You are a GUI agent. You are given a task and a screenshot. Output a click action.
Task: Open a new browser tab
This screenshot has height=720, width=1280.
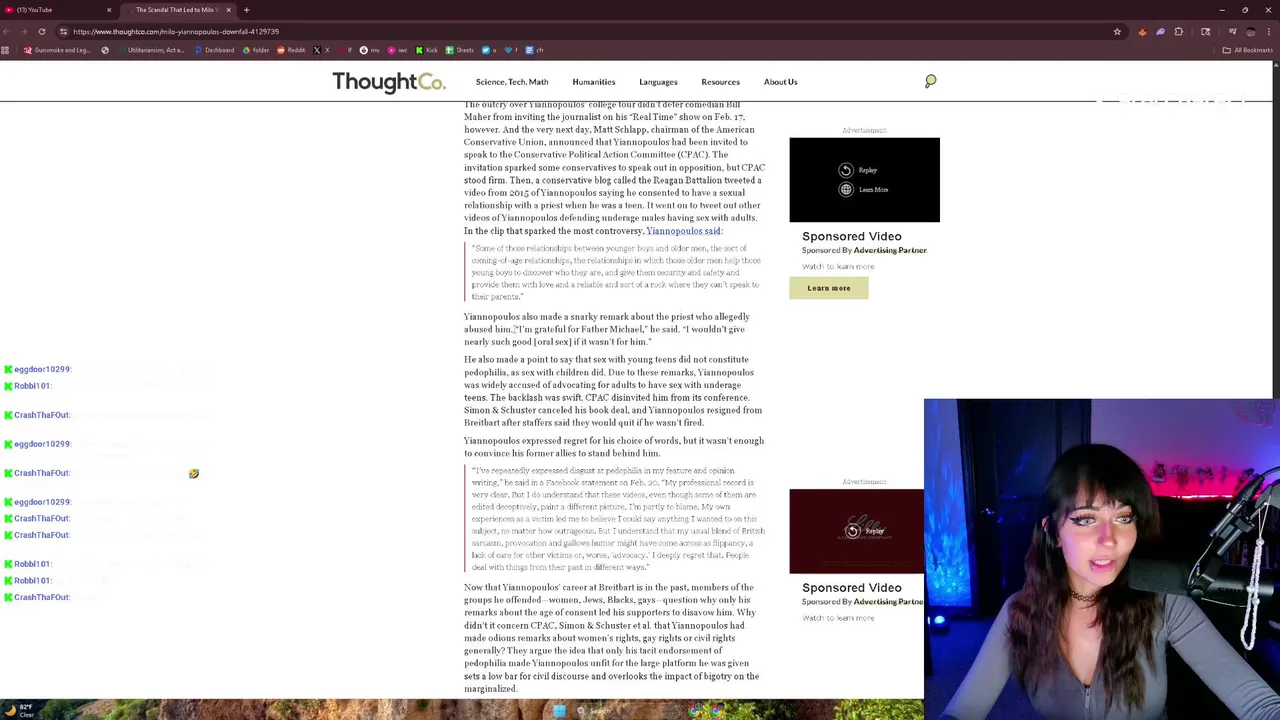(x=246, y=10)
